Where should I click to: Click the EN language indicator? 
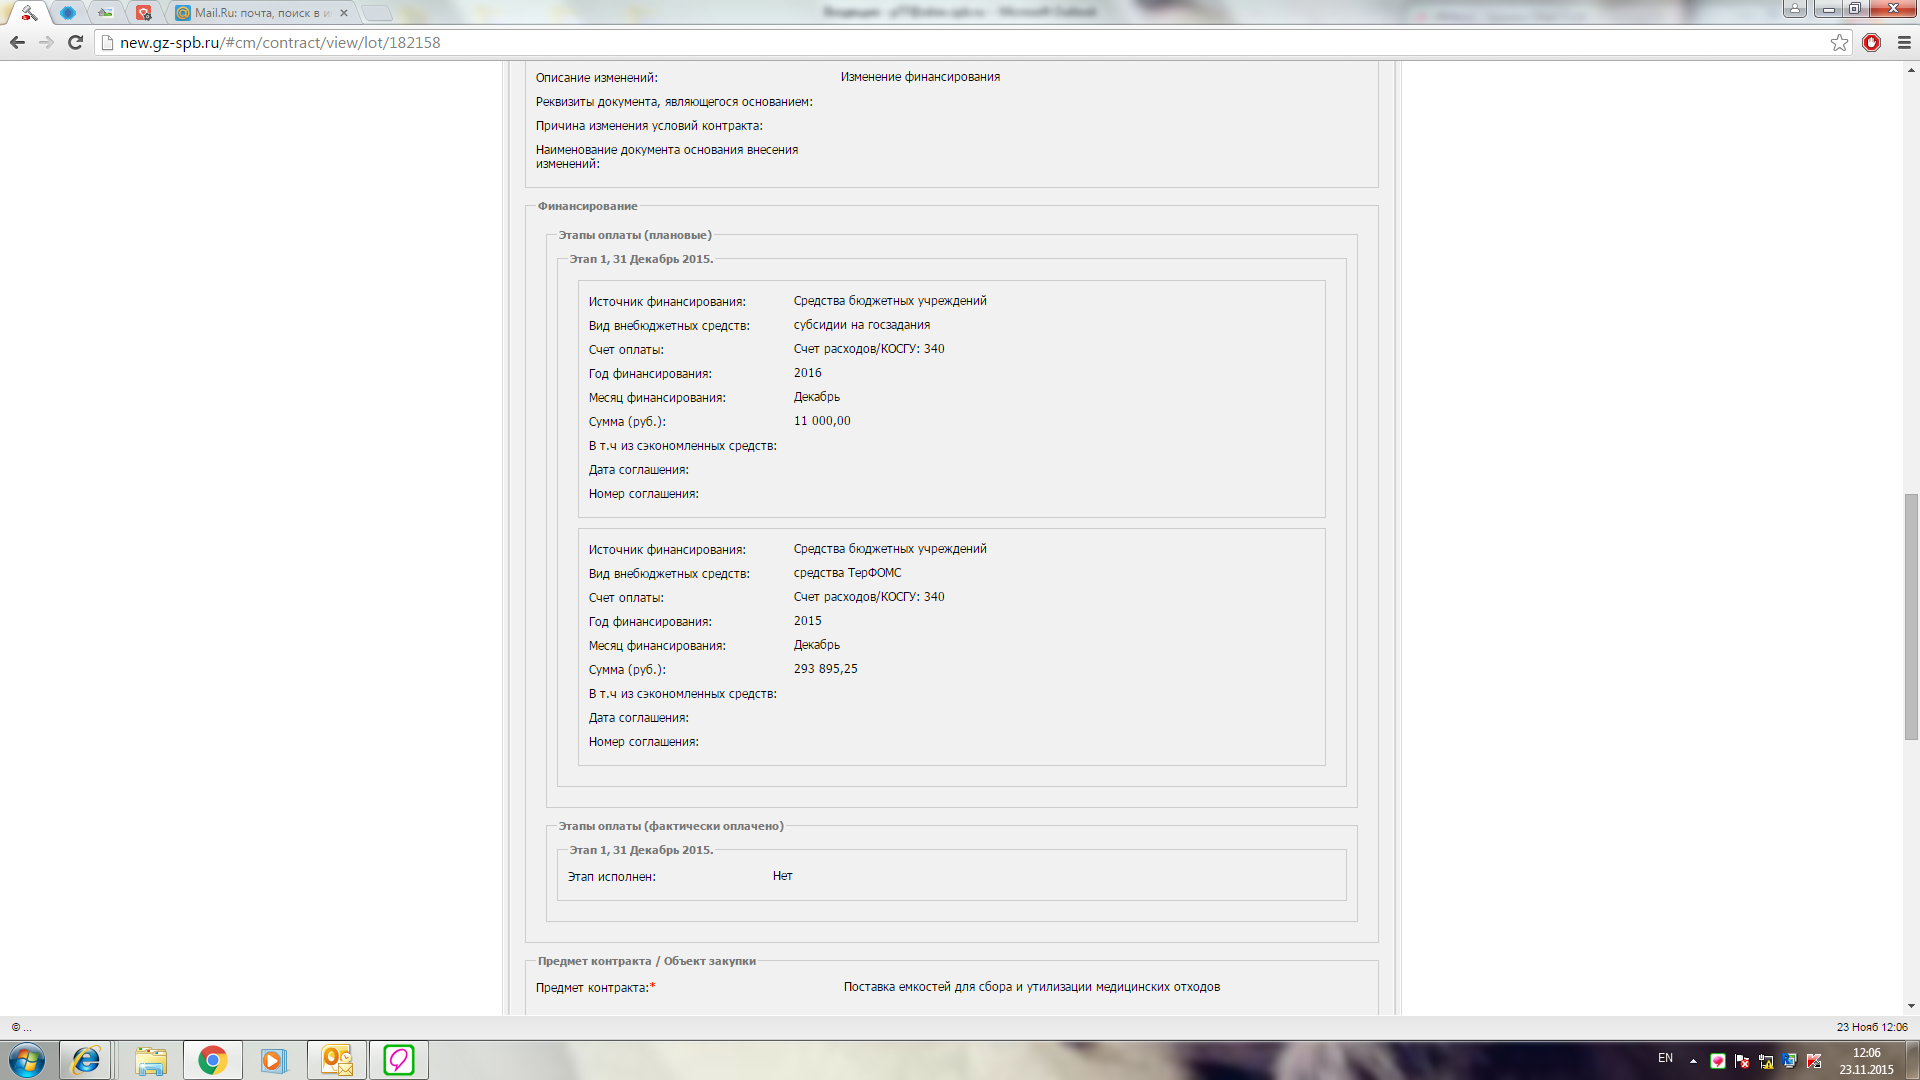point(1665,1058)
